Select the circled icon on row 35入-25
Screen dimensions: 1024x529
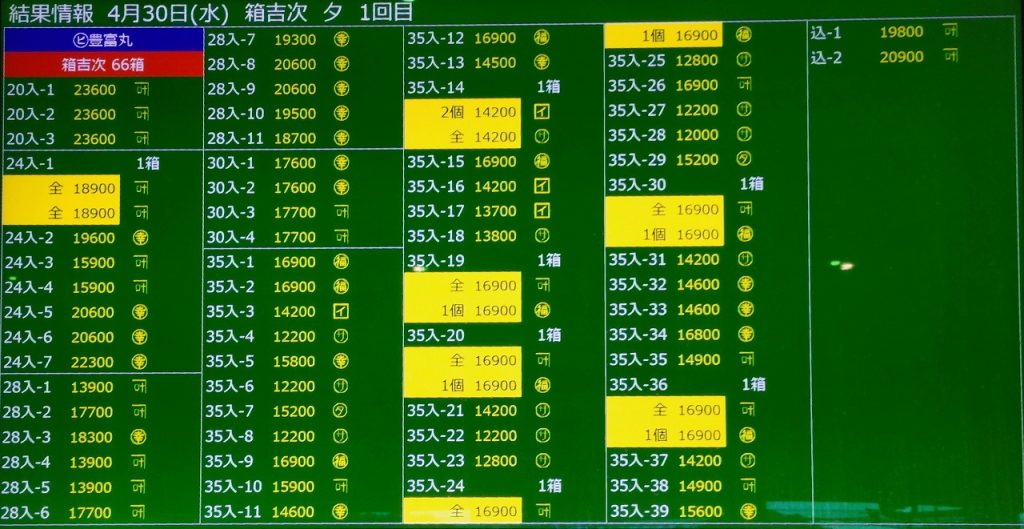click(x=744, y=60)
